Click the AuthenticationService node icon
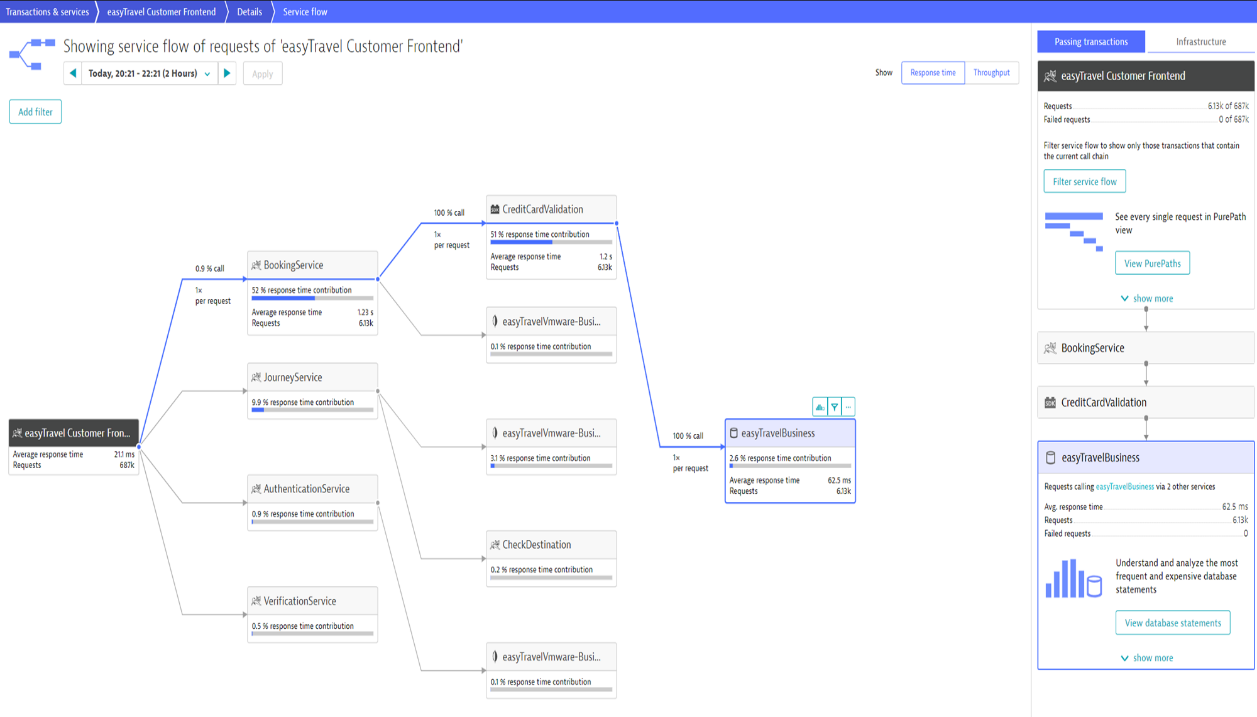This screenshot has height=717, width=1257. pyautogui.click(x=256, y=489)
